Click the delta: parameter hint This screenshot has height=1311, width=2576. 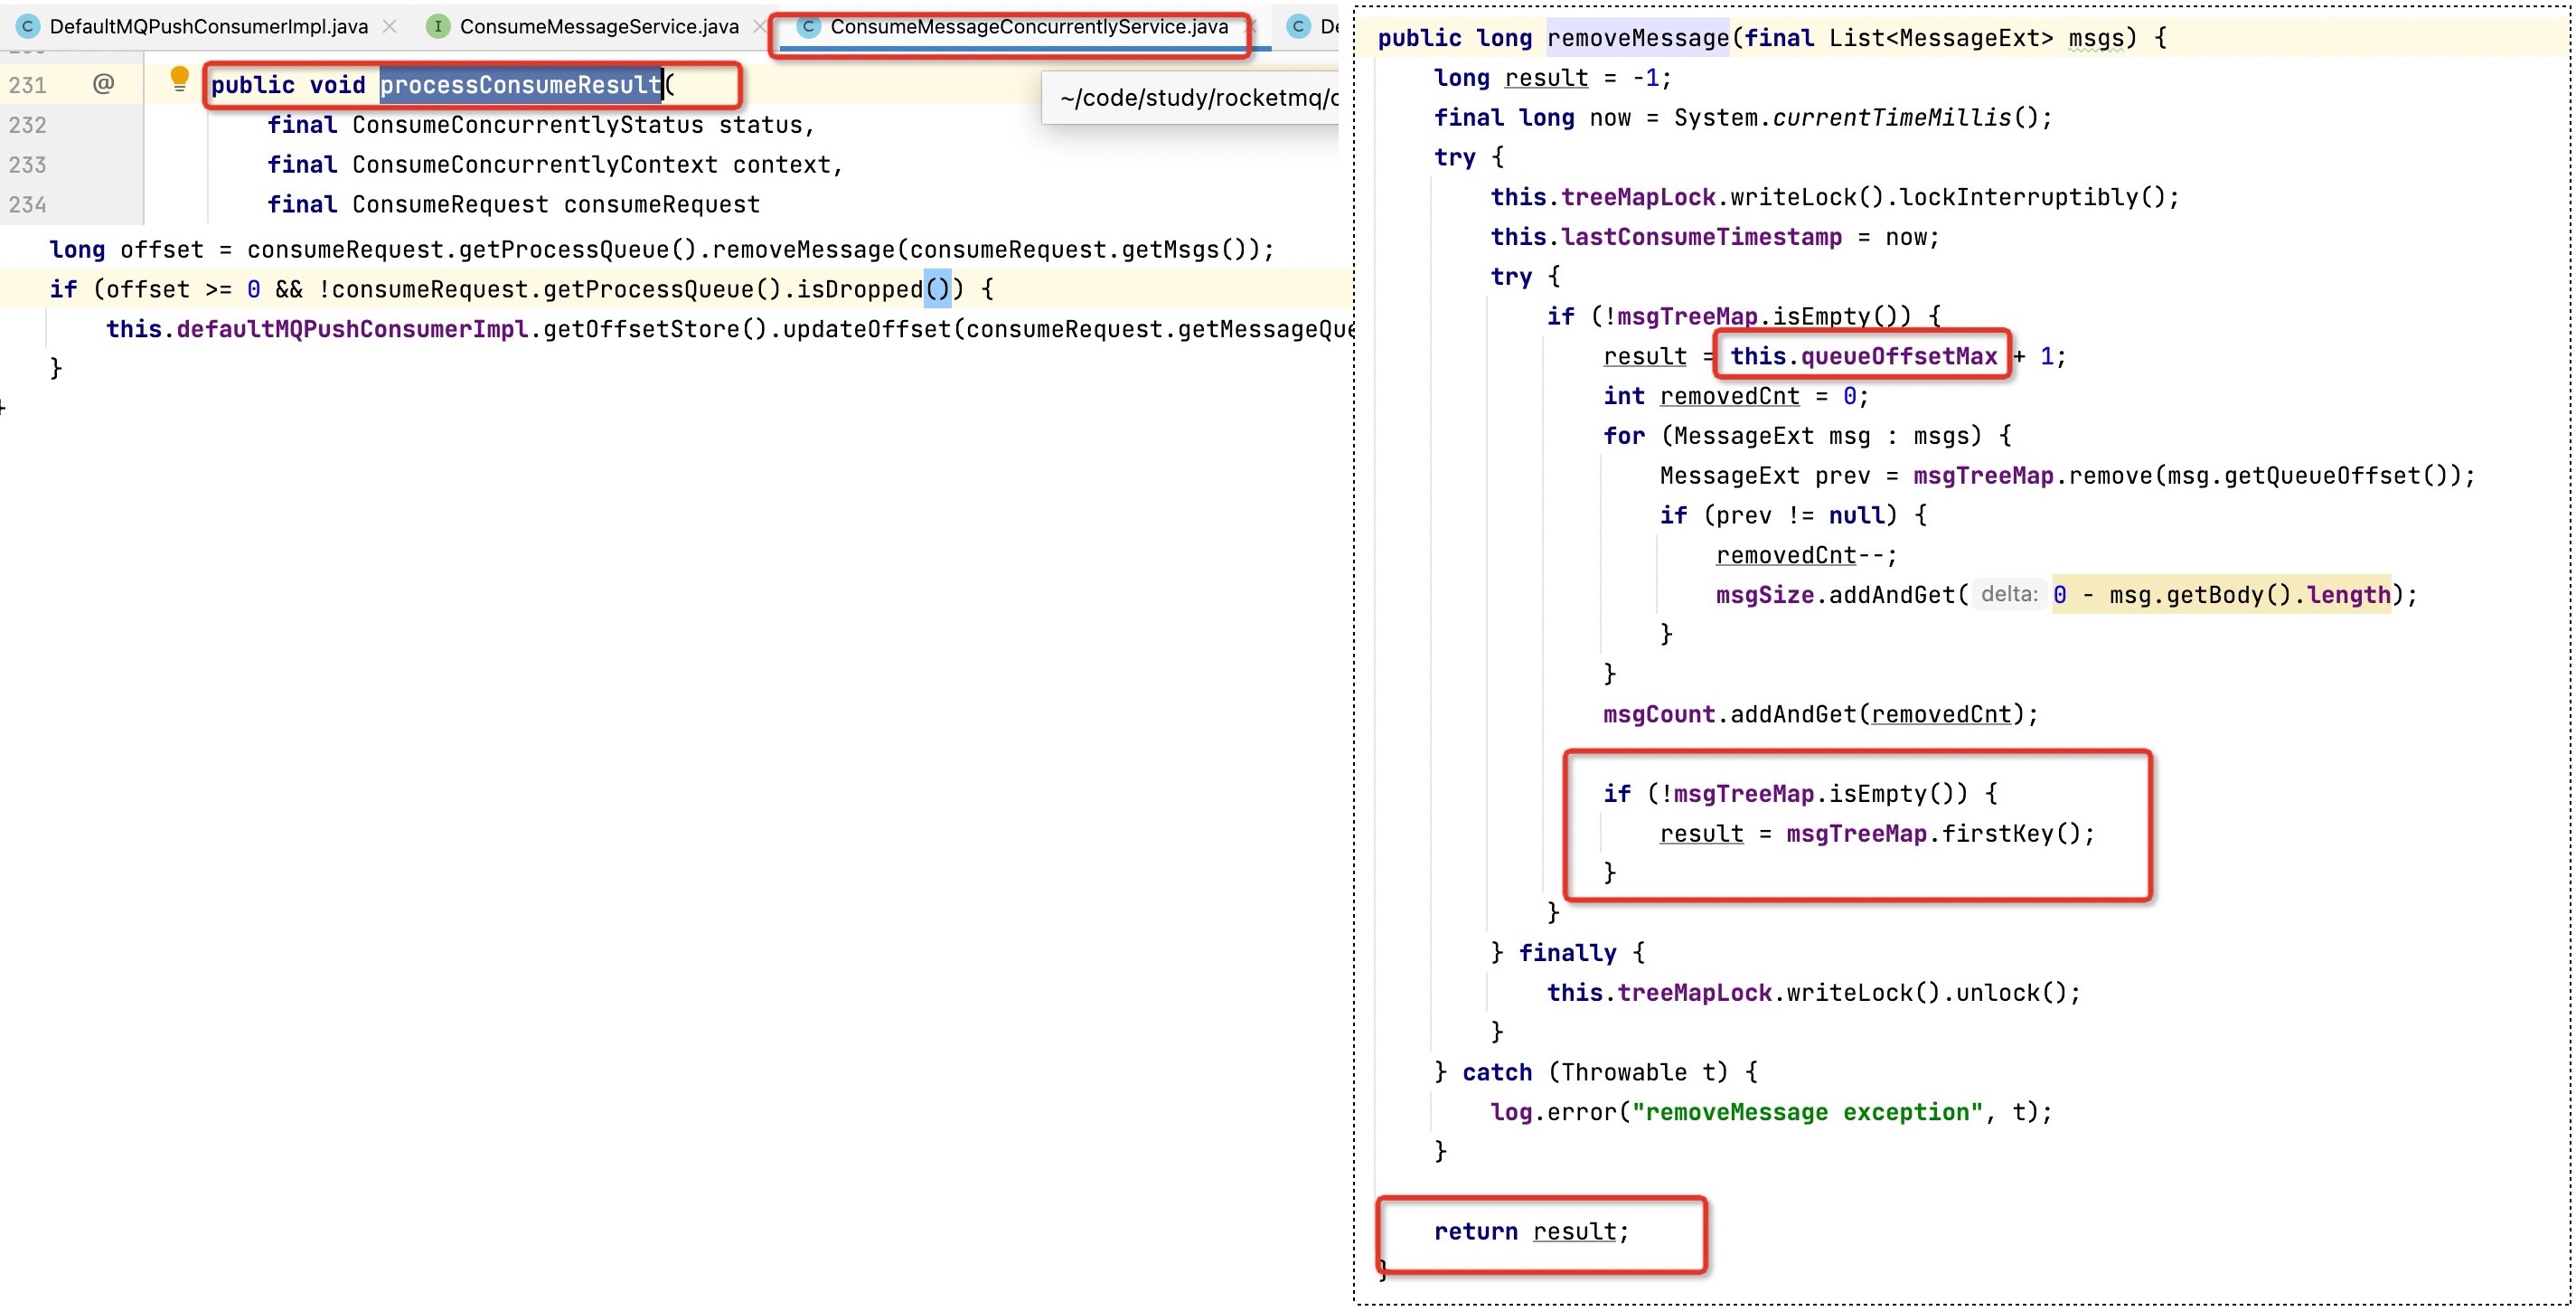pos(2008,594)
